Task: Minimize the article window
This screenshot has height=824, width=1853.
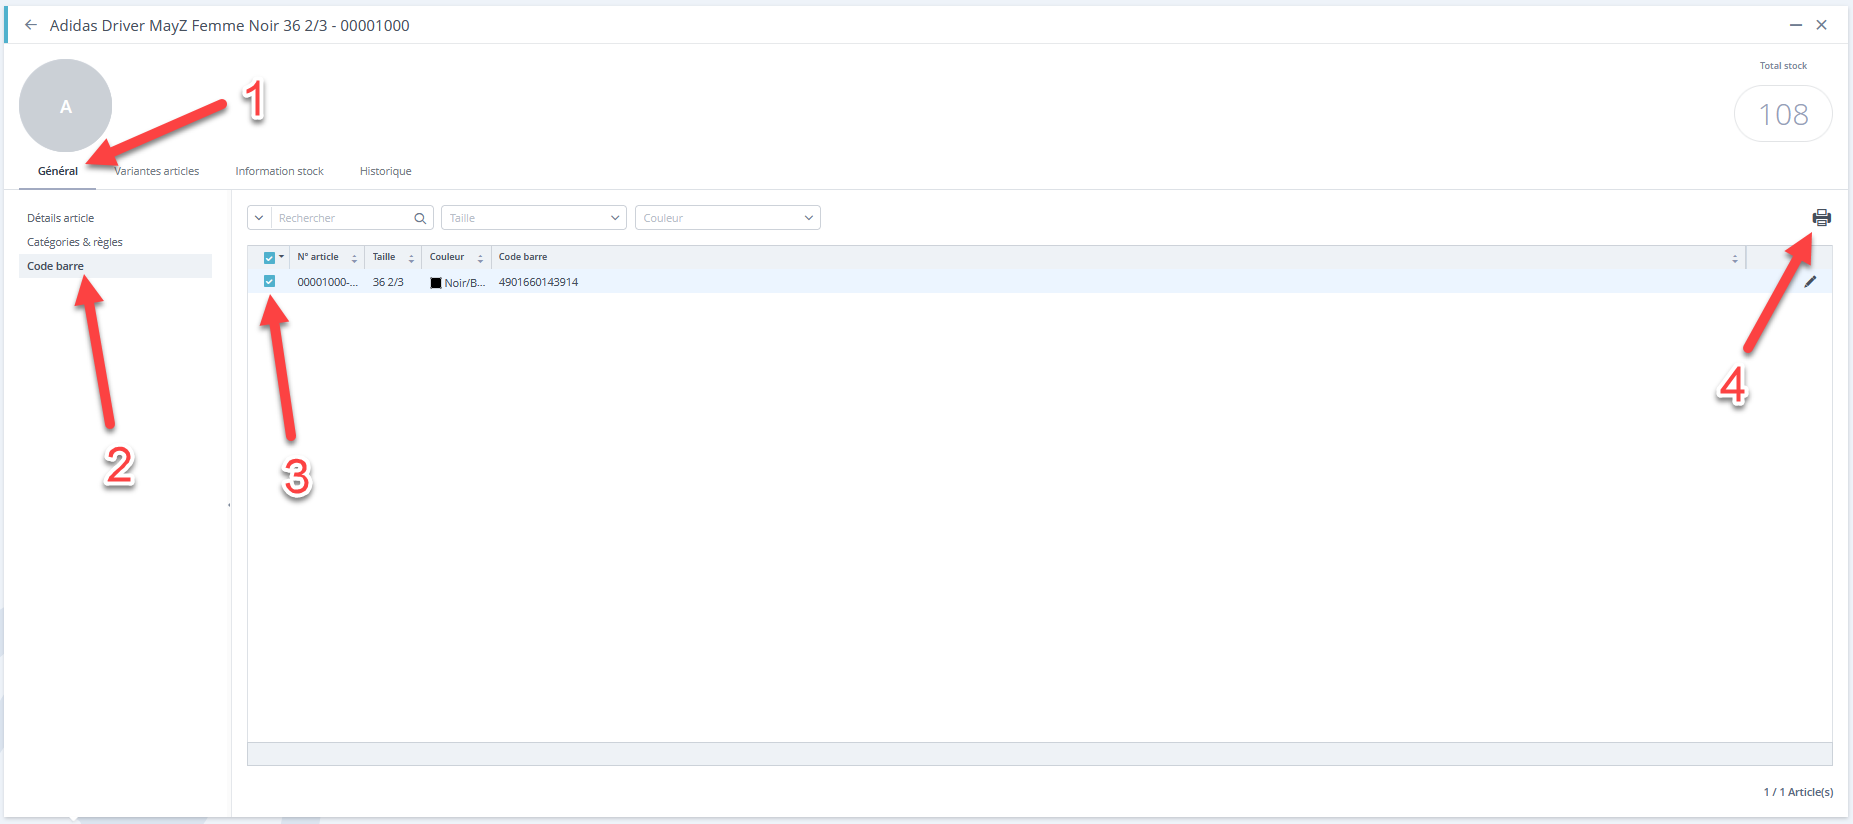Action: [1796, 25]
